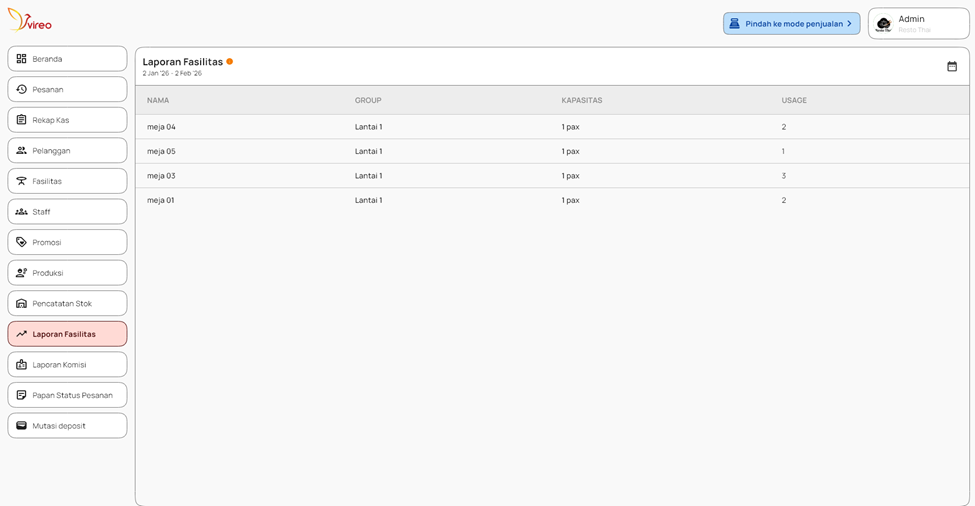
Task: Click the Promosi tag icon
Action: tap(21, 242)
